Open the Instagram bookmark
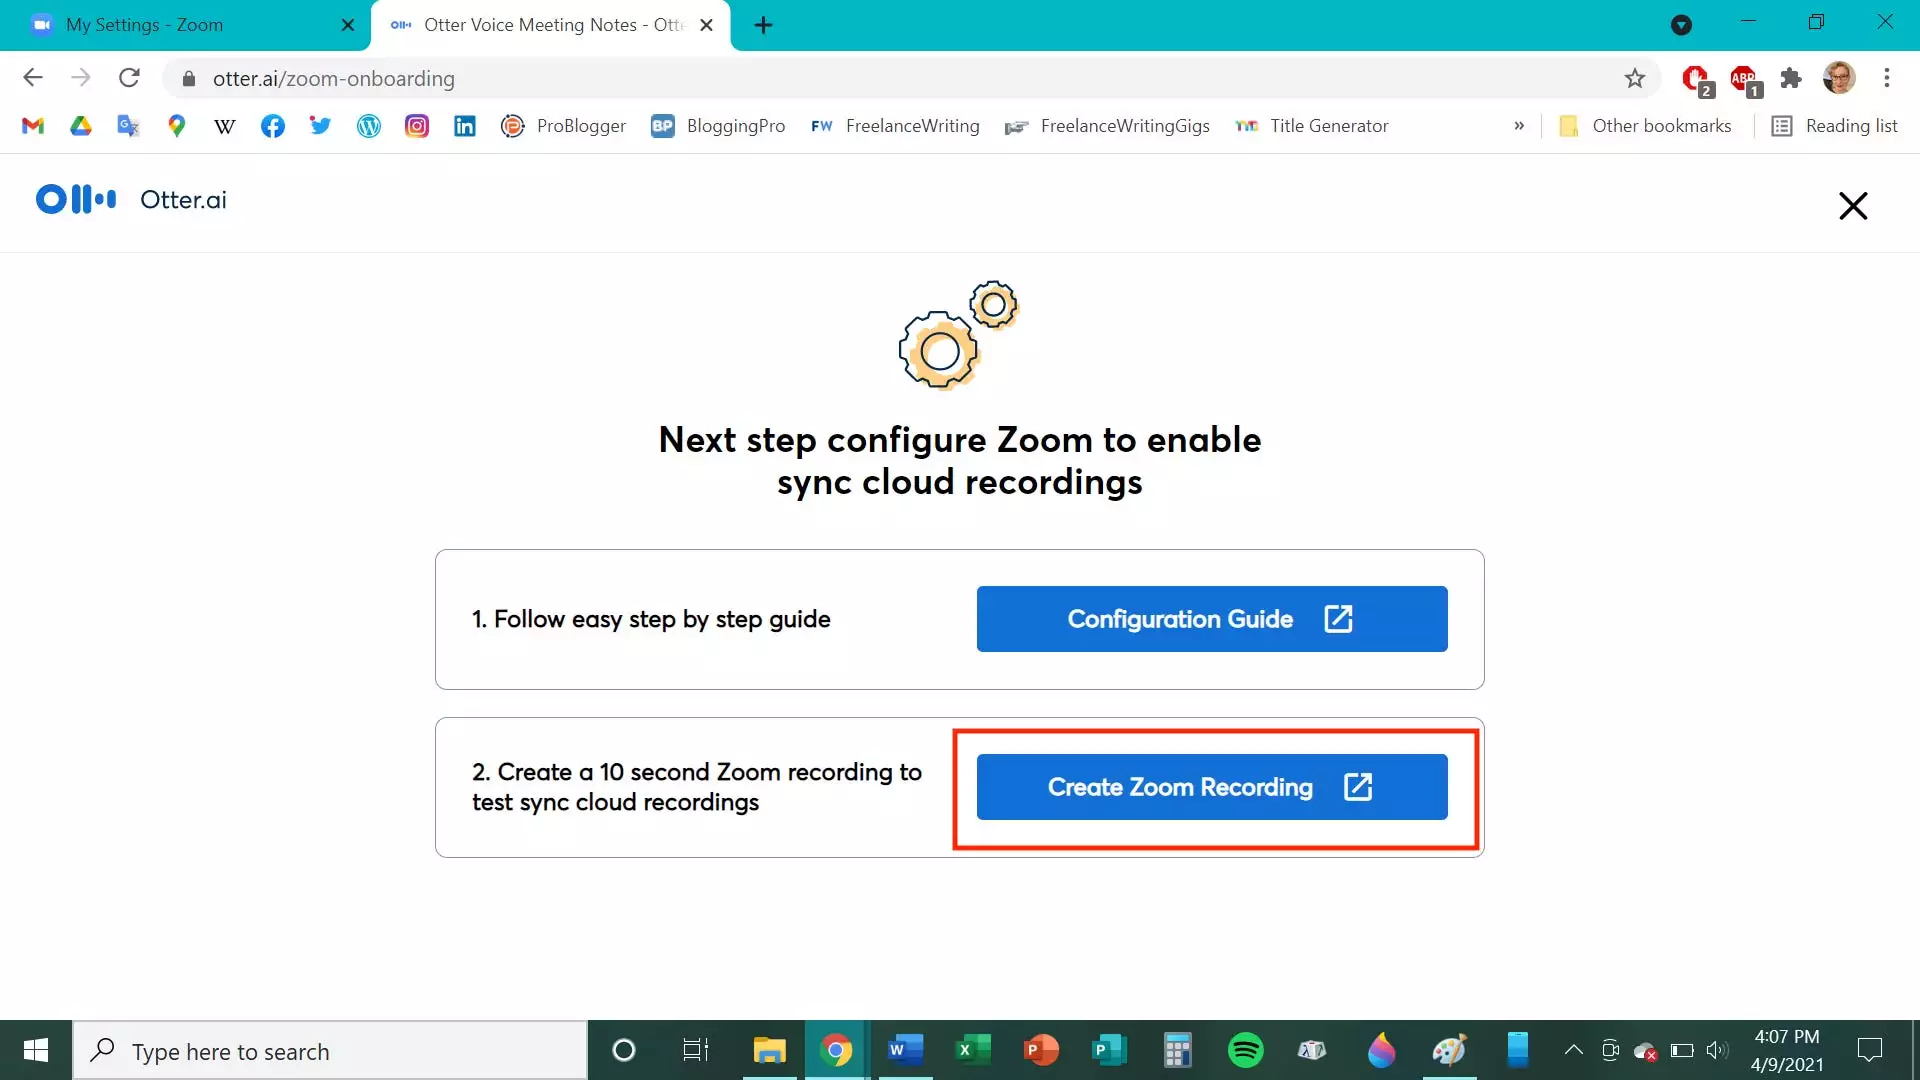The width and height of the screenshot is (1920, 1080). 417,126
